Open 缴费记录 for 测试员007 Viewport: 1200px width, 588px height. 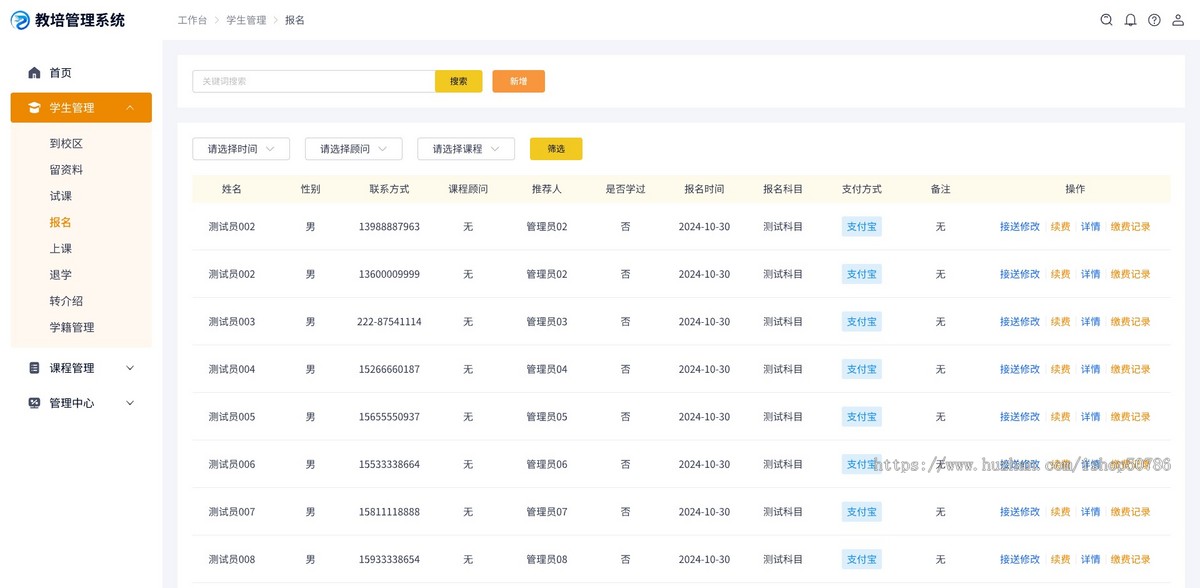click(x=1130, y=512)
